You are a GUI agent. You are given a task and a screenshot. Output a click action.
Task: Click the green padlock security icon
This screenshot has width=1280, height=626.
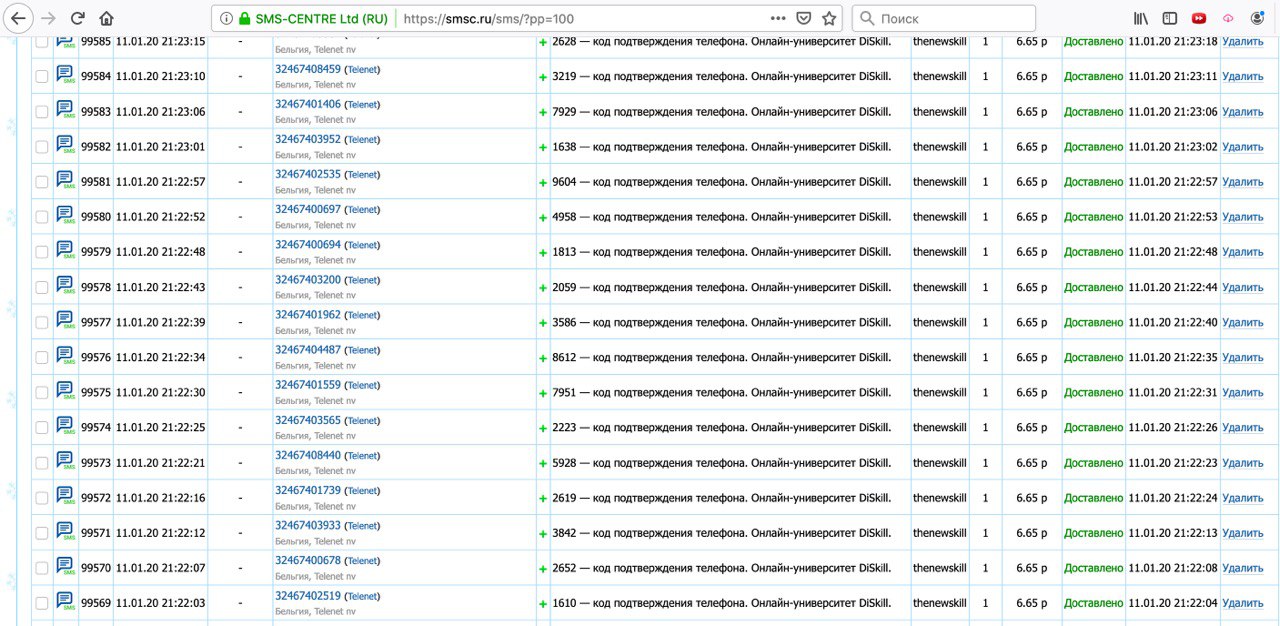tap(244, 18)
